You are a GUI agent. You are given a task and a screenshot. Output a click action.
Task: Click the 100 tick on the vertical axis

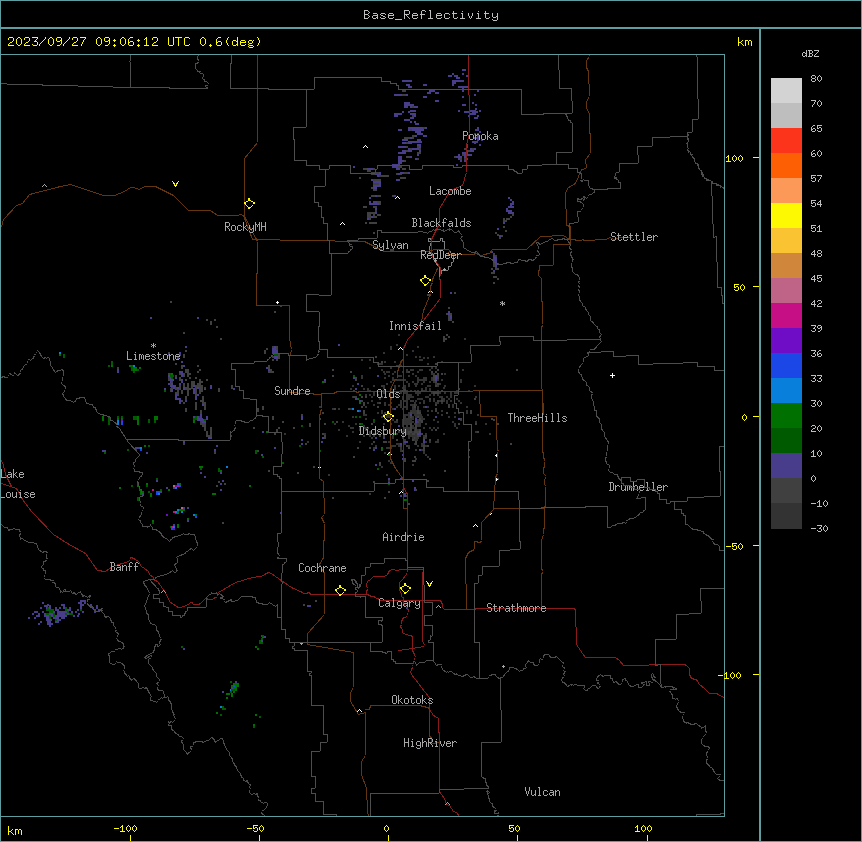point(734,158)
